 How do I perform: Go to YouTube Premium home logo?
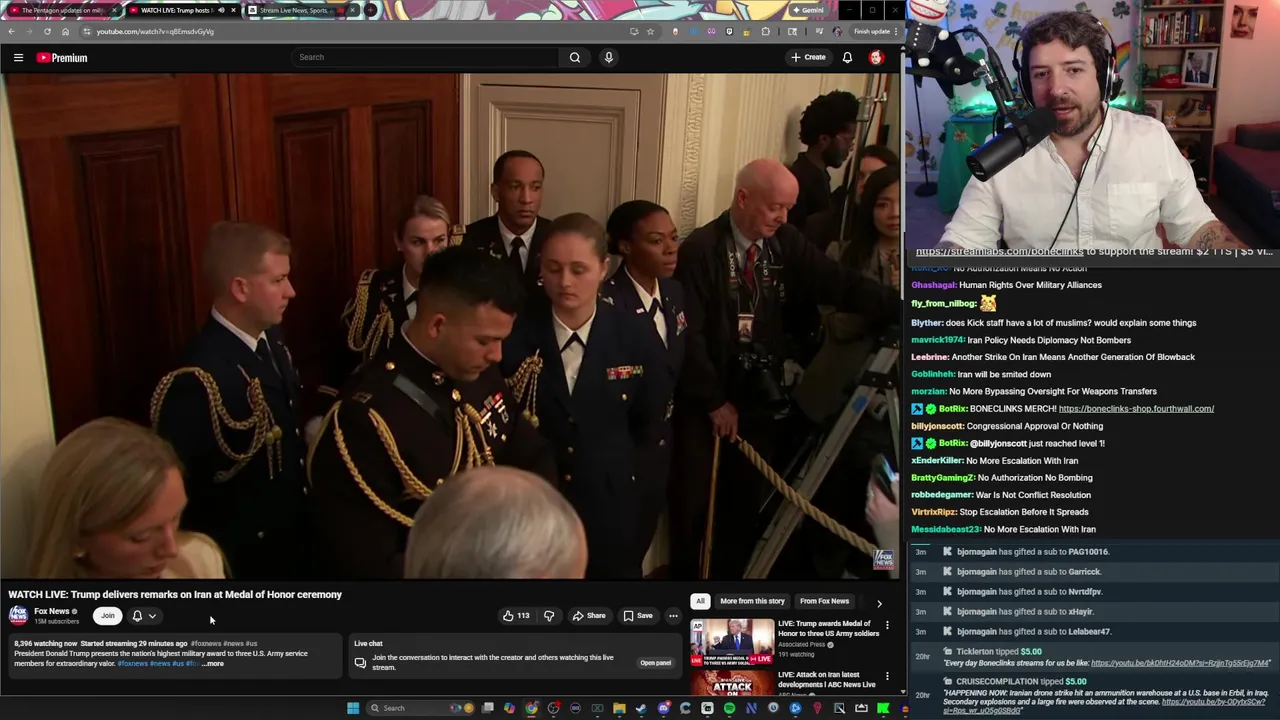pos(62,58)
